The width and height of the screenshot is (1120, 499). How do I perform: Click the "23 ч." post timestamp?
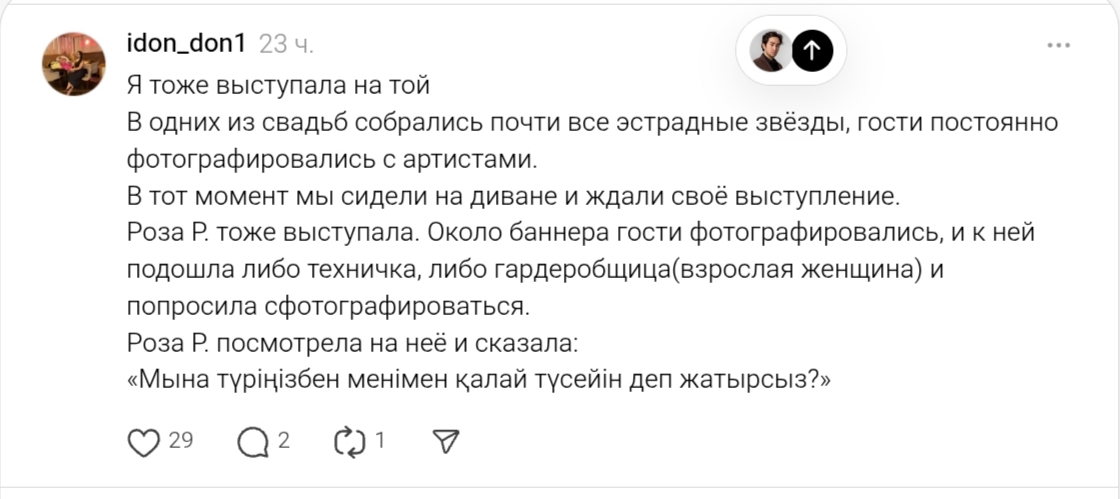286,44
